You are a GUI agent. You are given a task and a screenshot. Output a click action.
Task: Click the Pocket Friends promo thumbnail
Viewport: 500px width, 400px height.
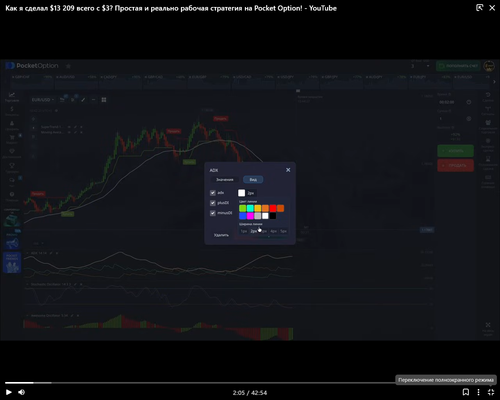coord(12,262)
